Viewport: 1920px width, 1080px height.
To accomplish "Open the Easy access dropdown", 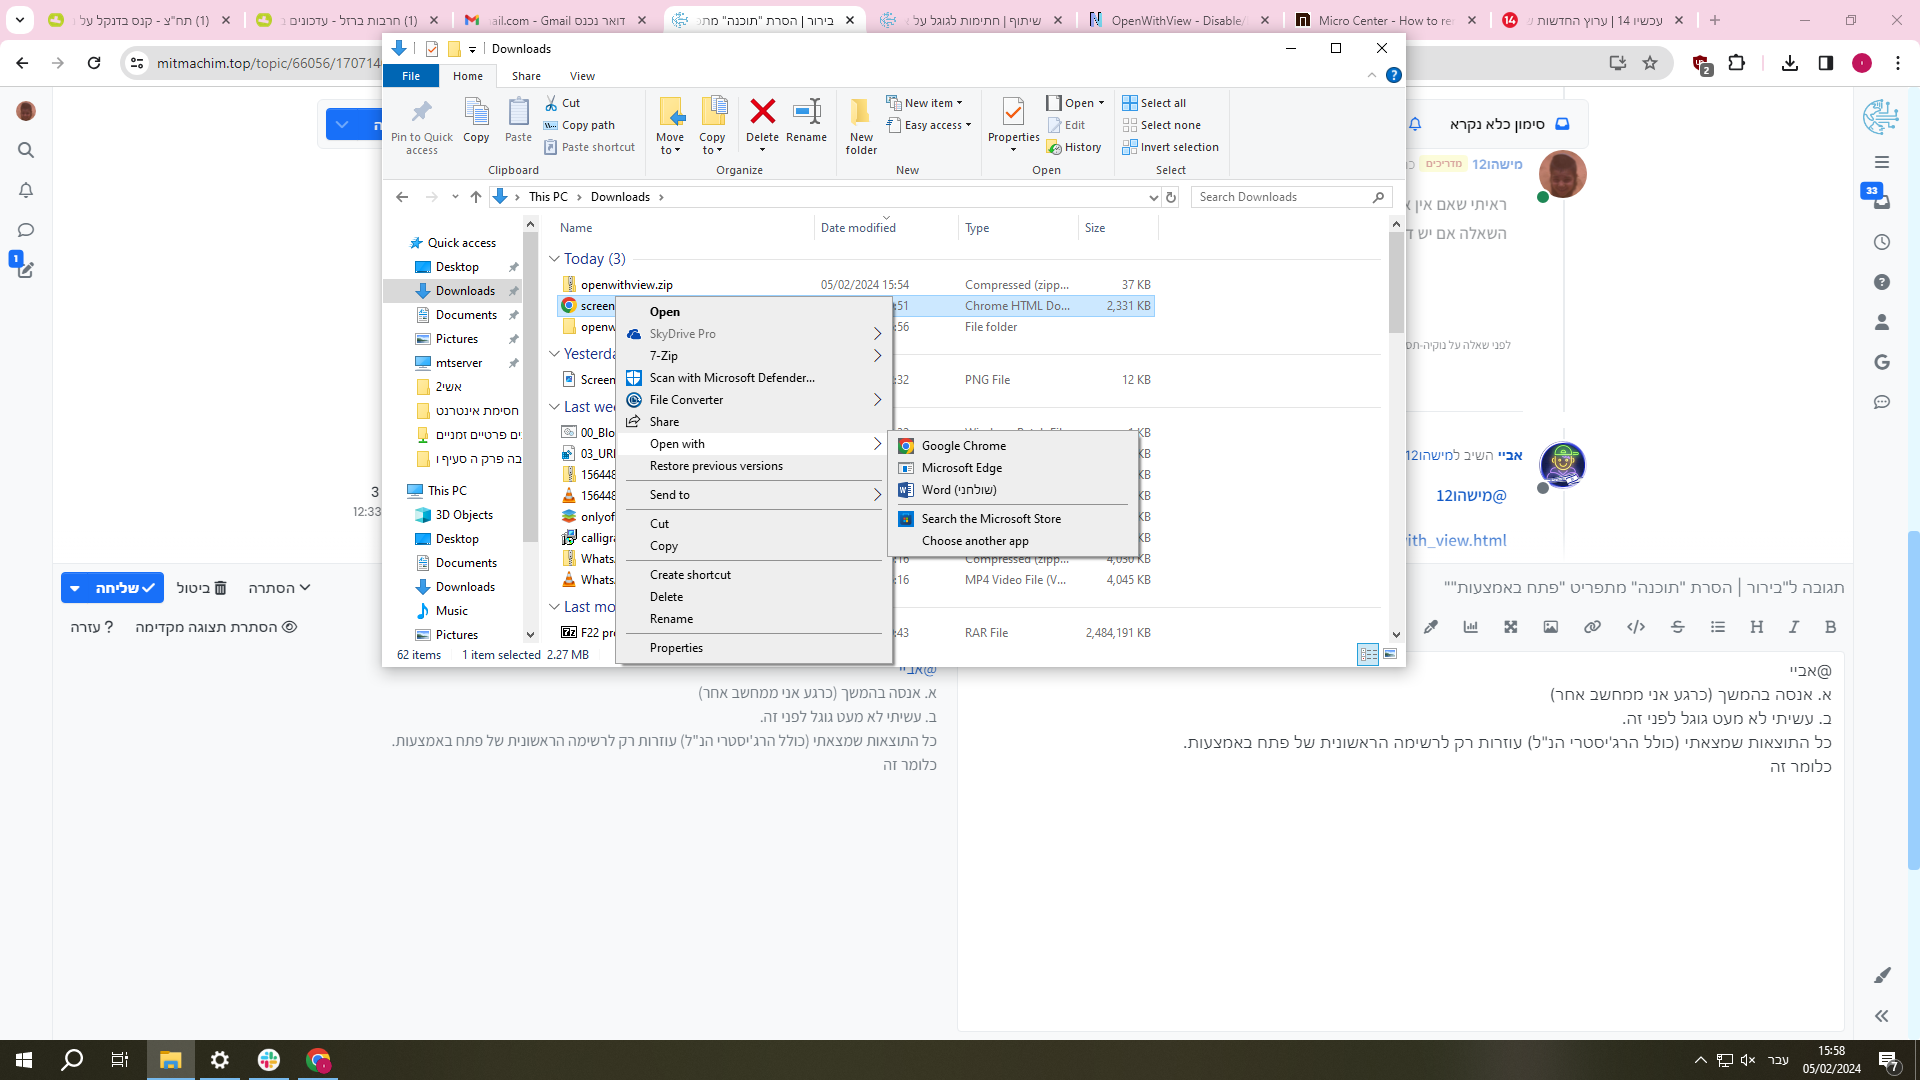I will pos(929,125).
